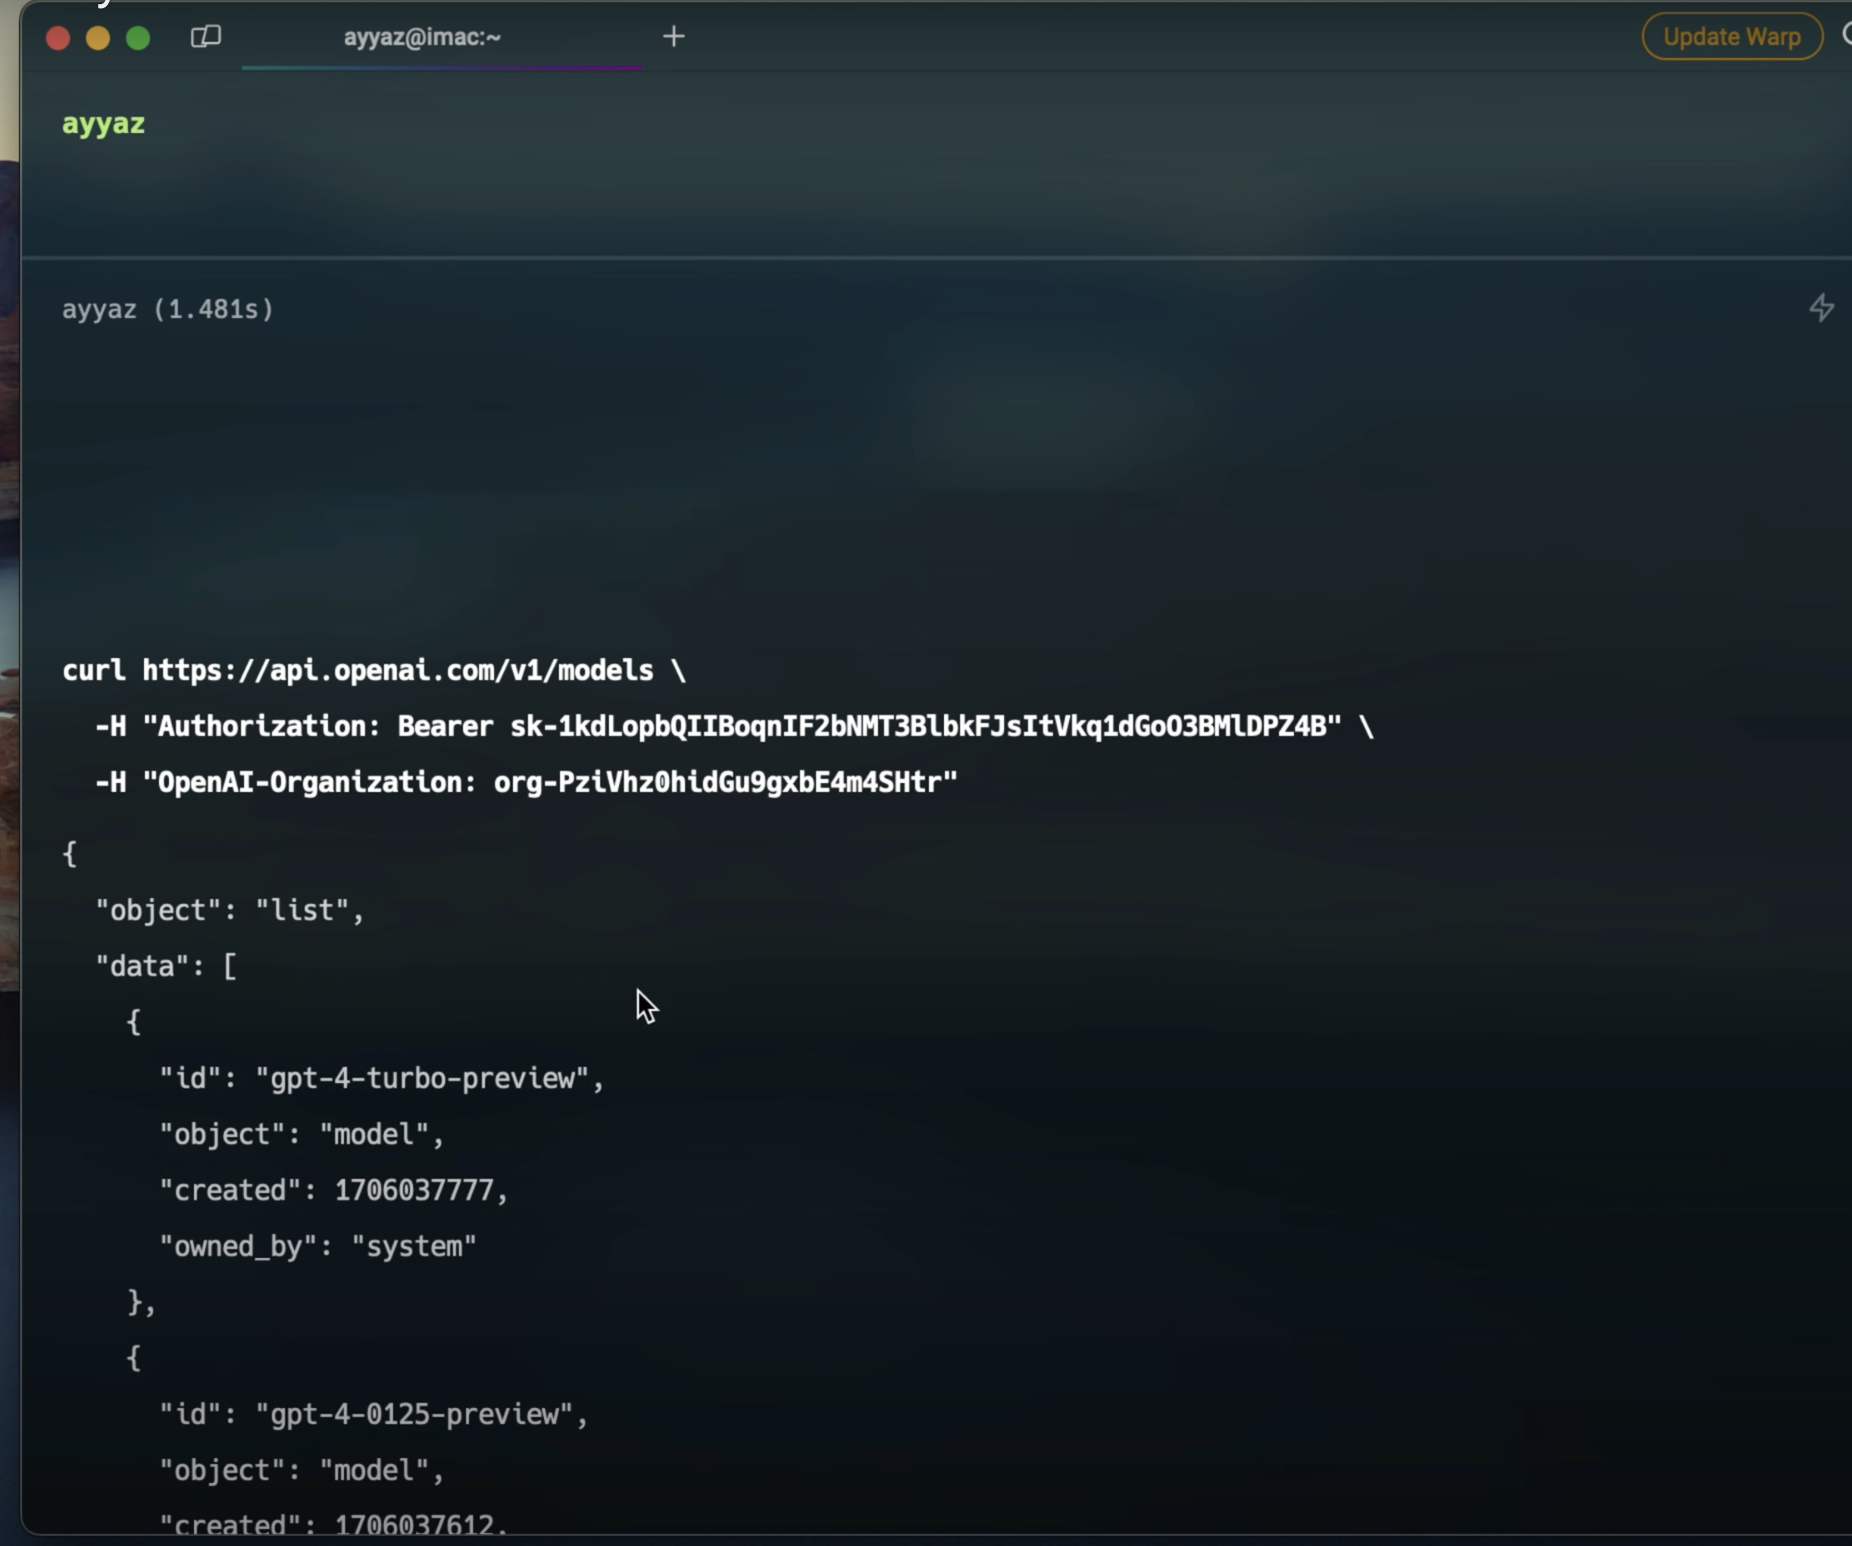This screenshot has width=1852, height=1546.
Task: Click the lightning bolt icon on the block
Action: click(x=1821, y=308)
